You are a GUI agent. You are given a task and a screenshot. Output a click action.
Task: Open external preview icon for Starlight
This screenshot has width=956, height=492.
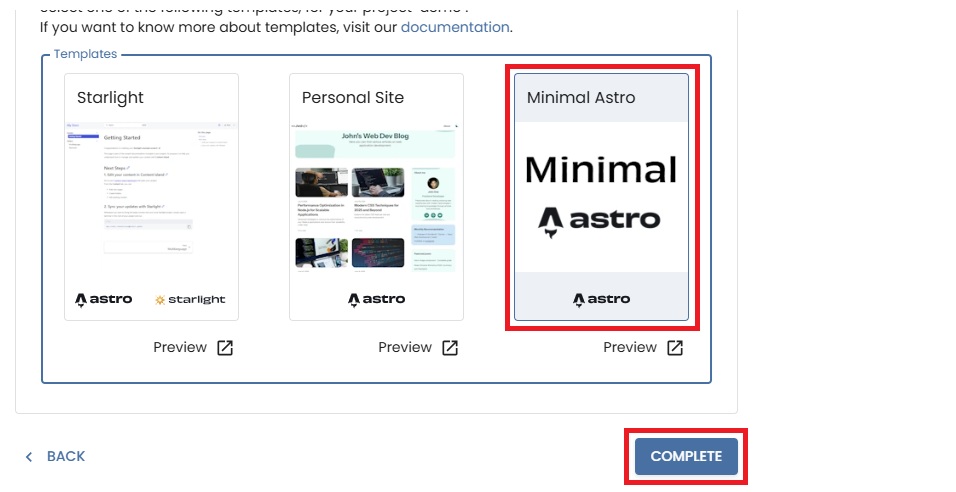(225, 348)
